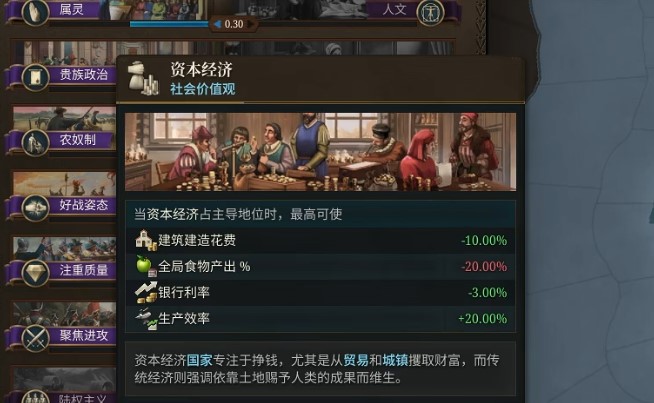The image size is (654, 403).
Task: Click the merchants counting coins illustration
Action: (320, 152)
